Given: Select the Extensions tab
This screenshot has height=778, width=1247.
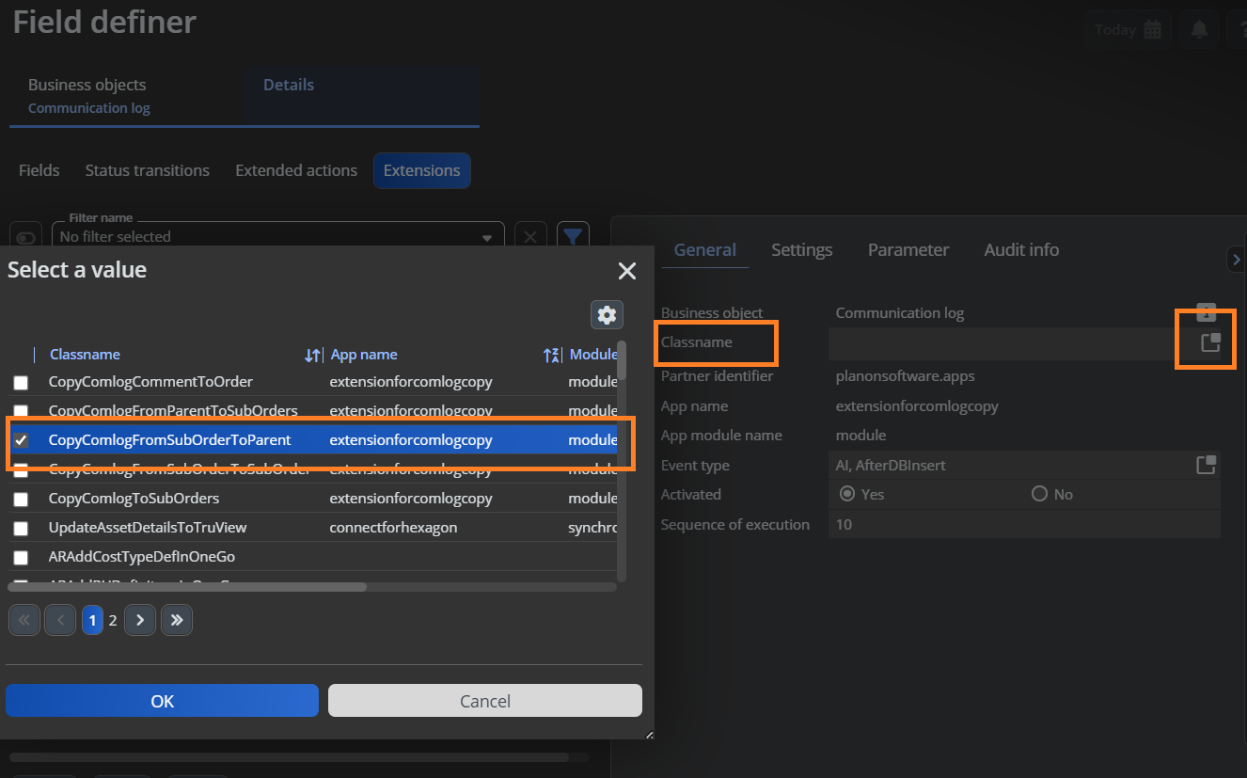Looking at the screenshot, I should point(422,170).
